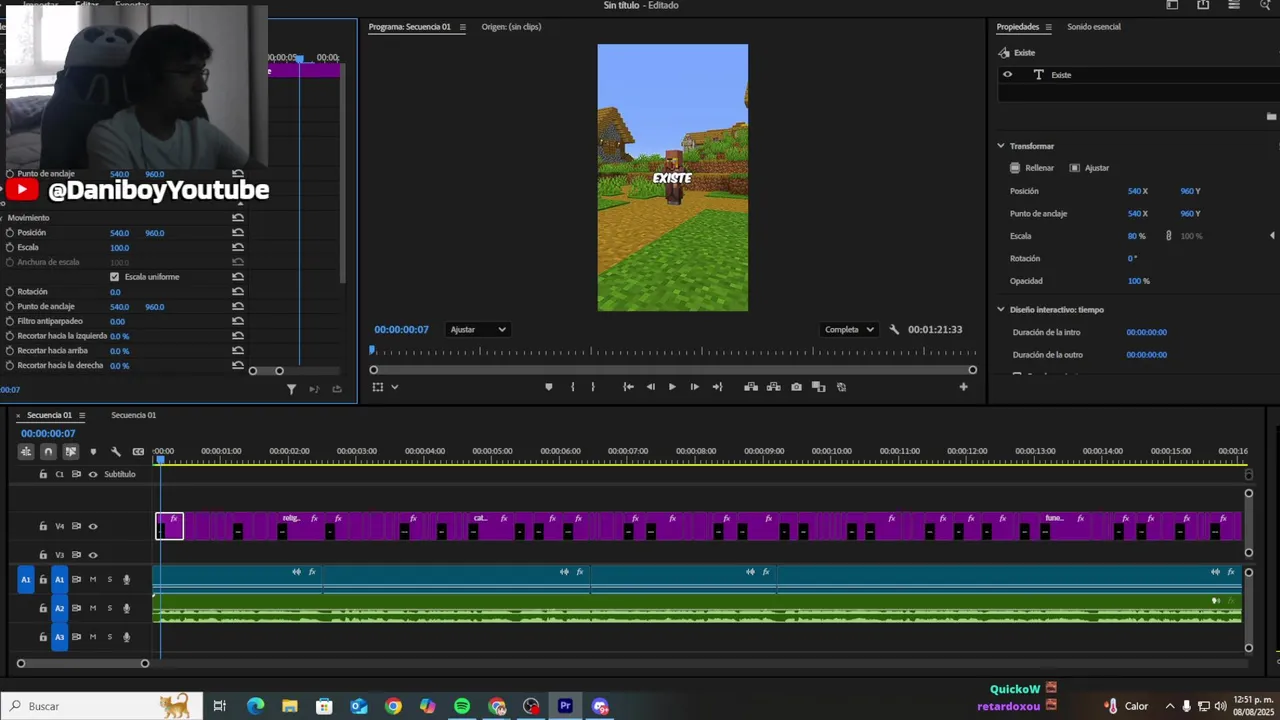
Task: Open Programa: Secuencia 01 panel menu
Action: click(x=462, y=27)
